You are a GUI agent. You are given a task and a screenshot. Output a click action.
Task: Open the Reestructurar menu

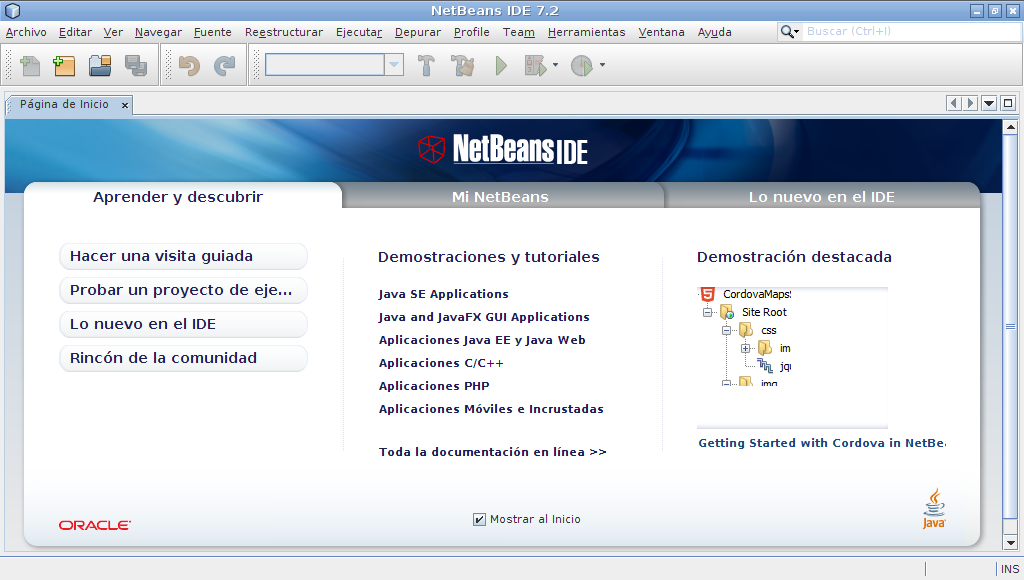(x=284, y=32)
